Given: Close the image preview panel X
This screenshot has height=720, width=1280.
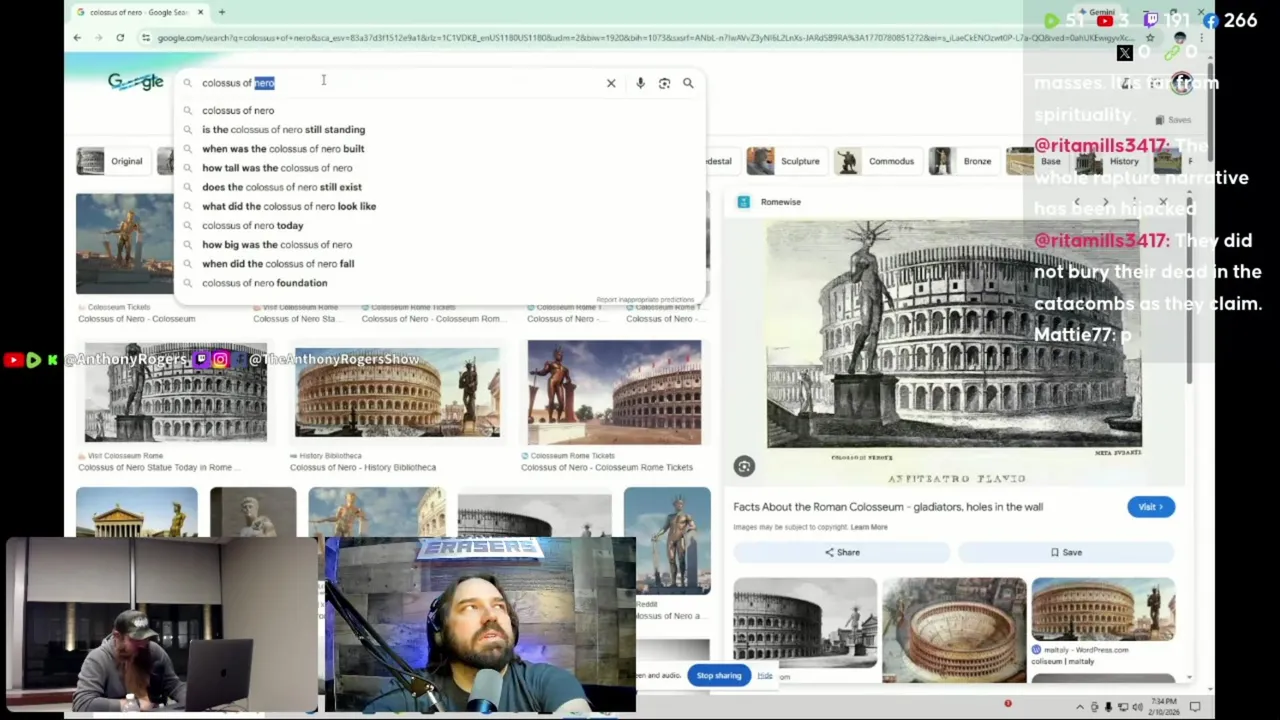Looking at the screenshot, I should coord(1163,202).
